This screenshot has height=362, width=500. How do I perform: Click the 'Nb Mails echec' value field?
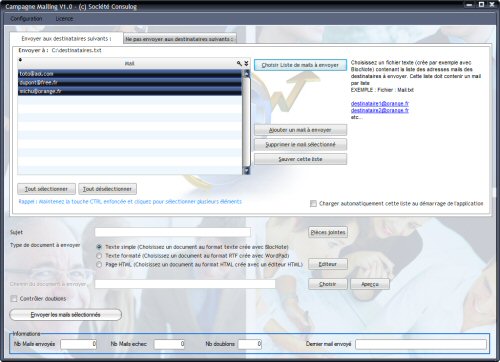[169, 344]
